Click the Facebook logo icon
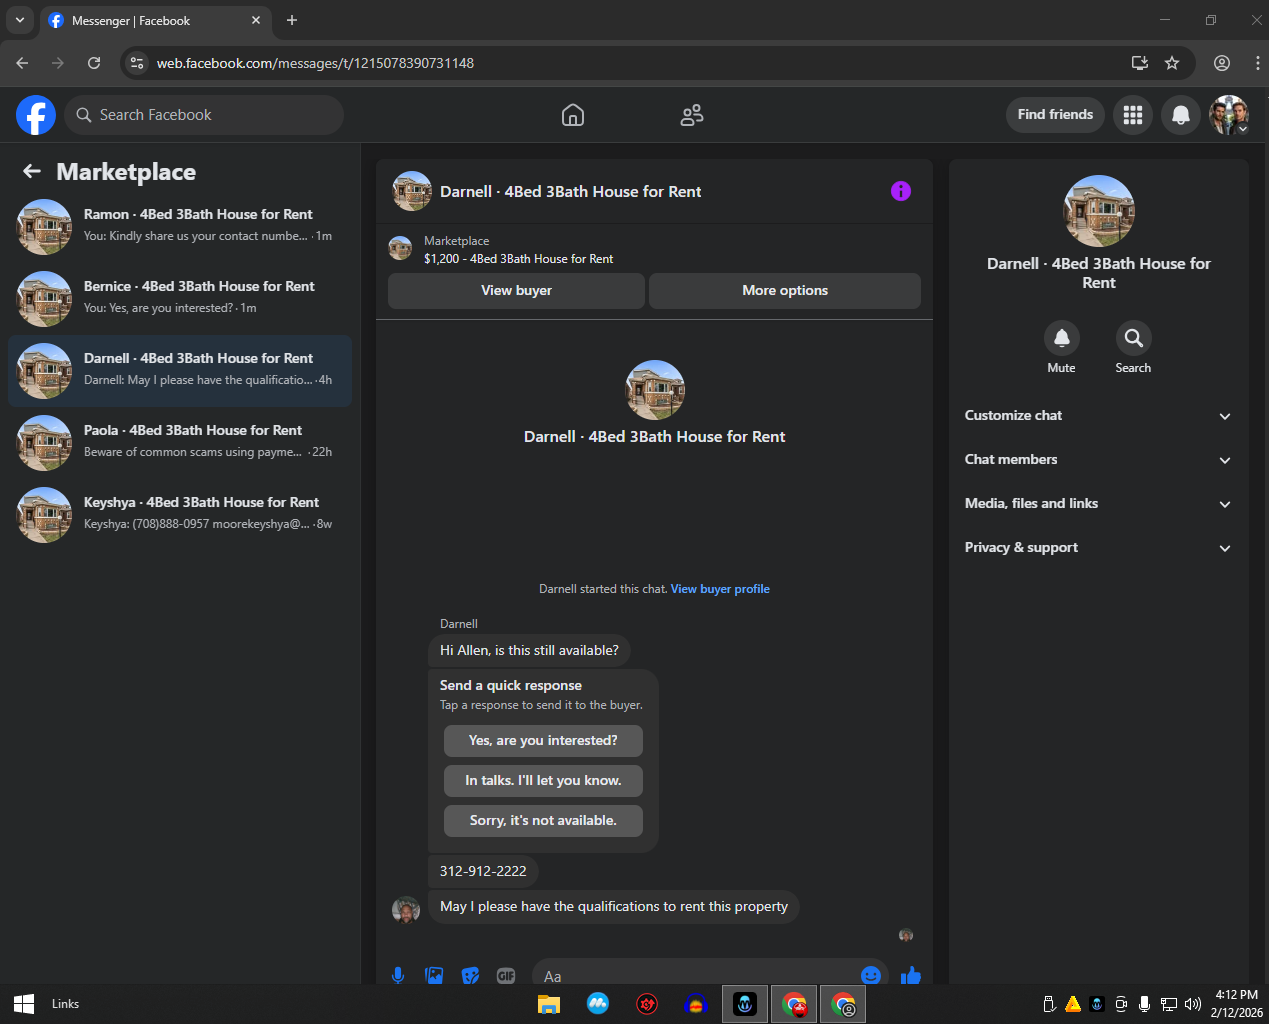 [36, 115]
